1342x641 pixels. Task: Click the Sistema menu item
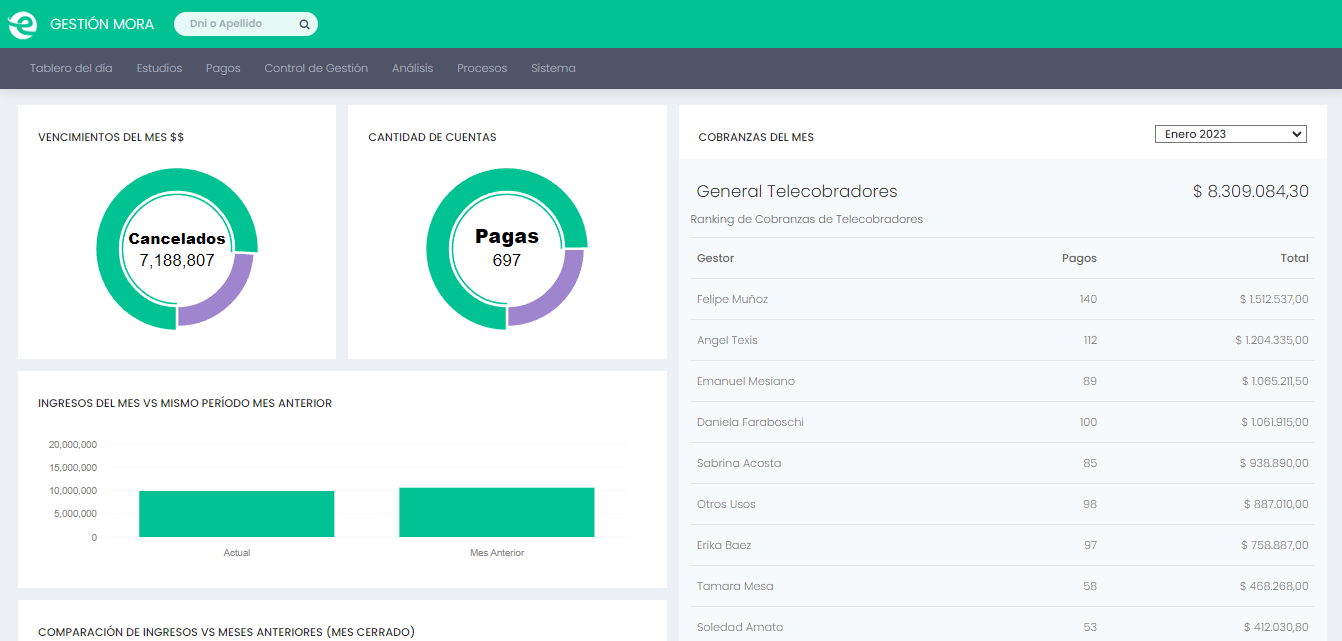[x=553, y=68]
